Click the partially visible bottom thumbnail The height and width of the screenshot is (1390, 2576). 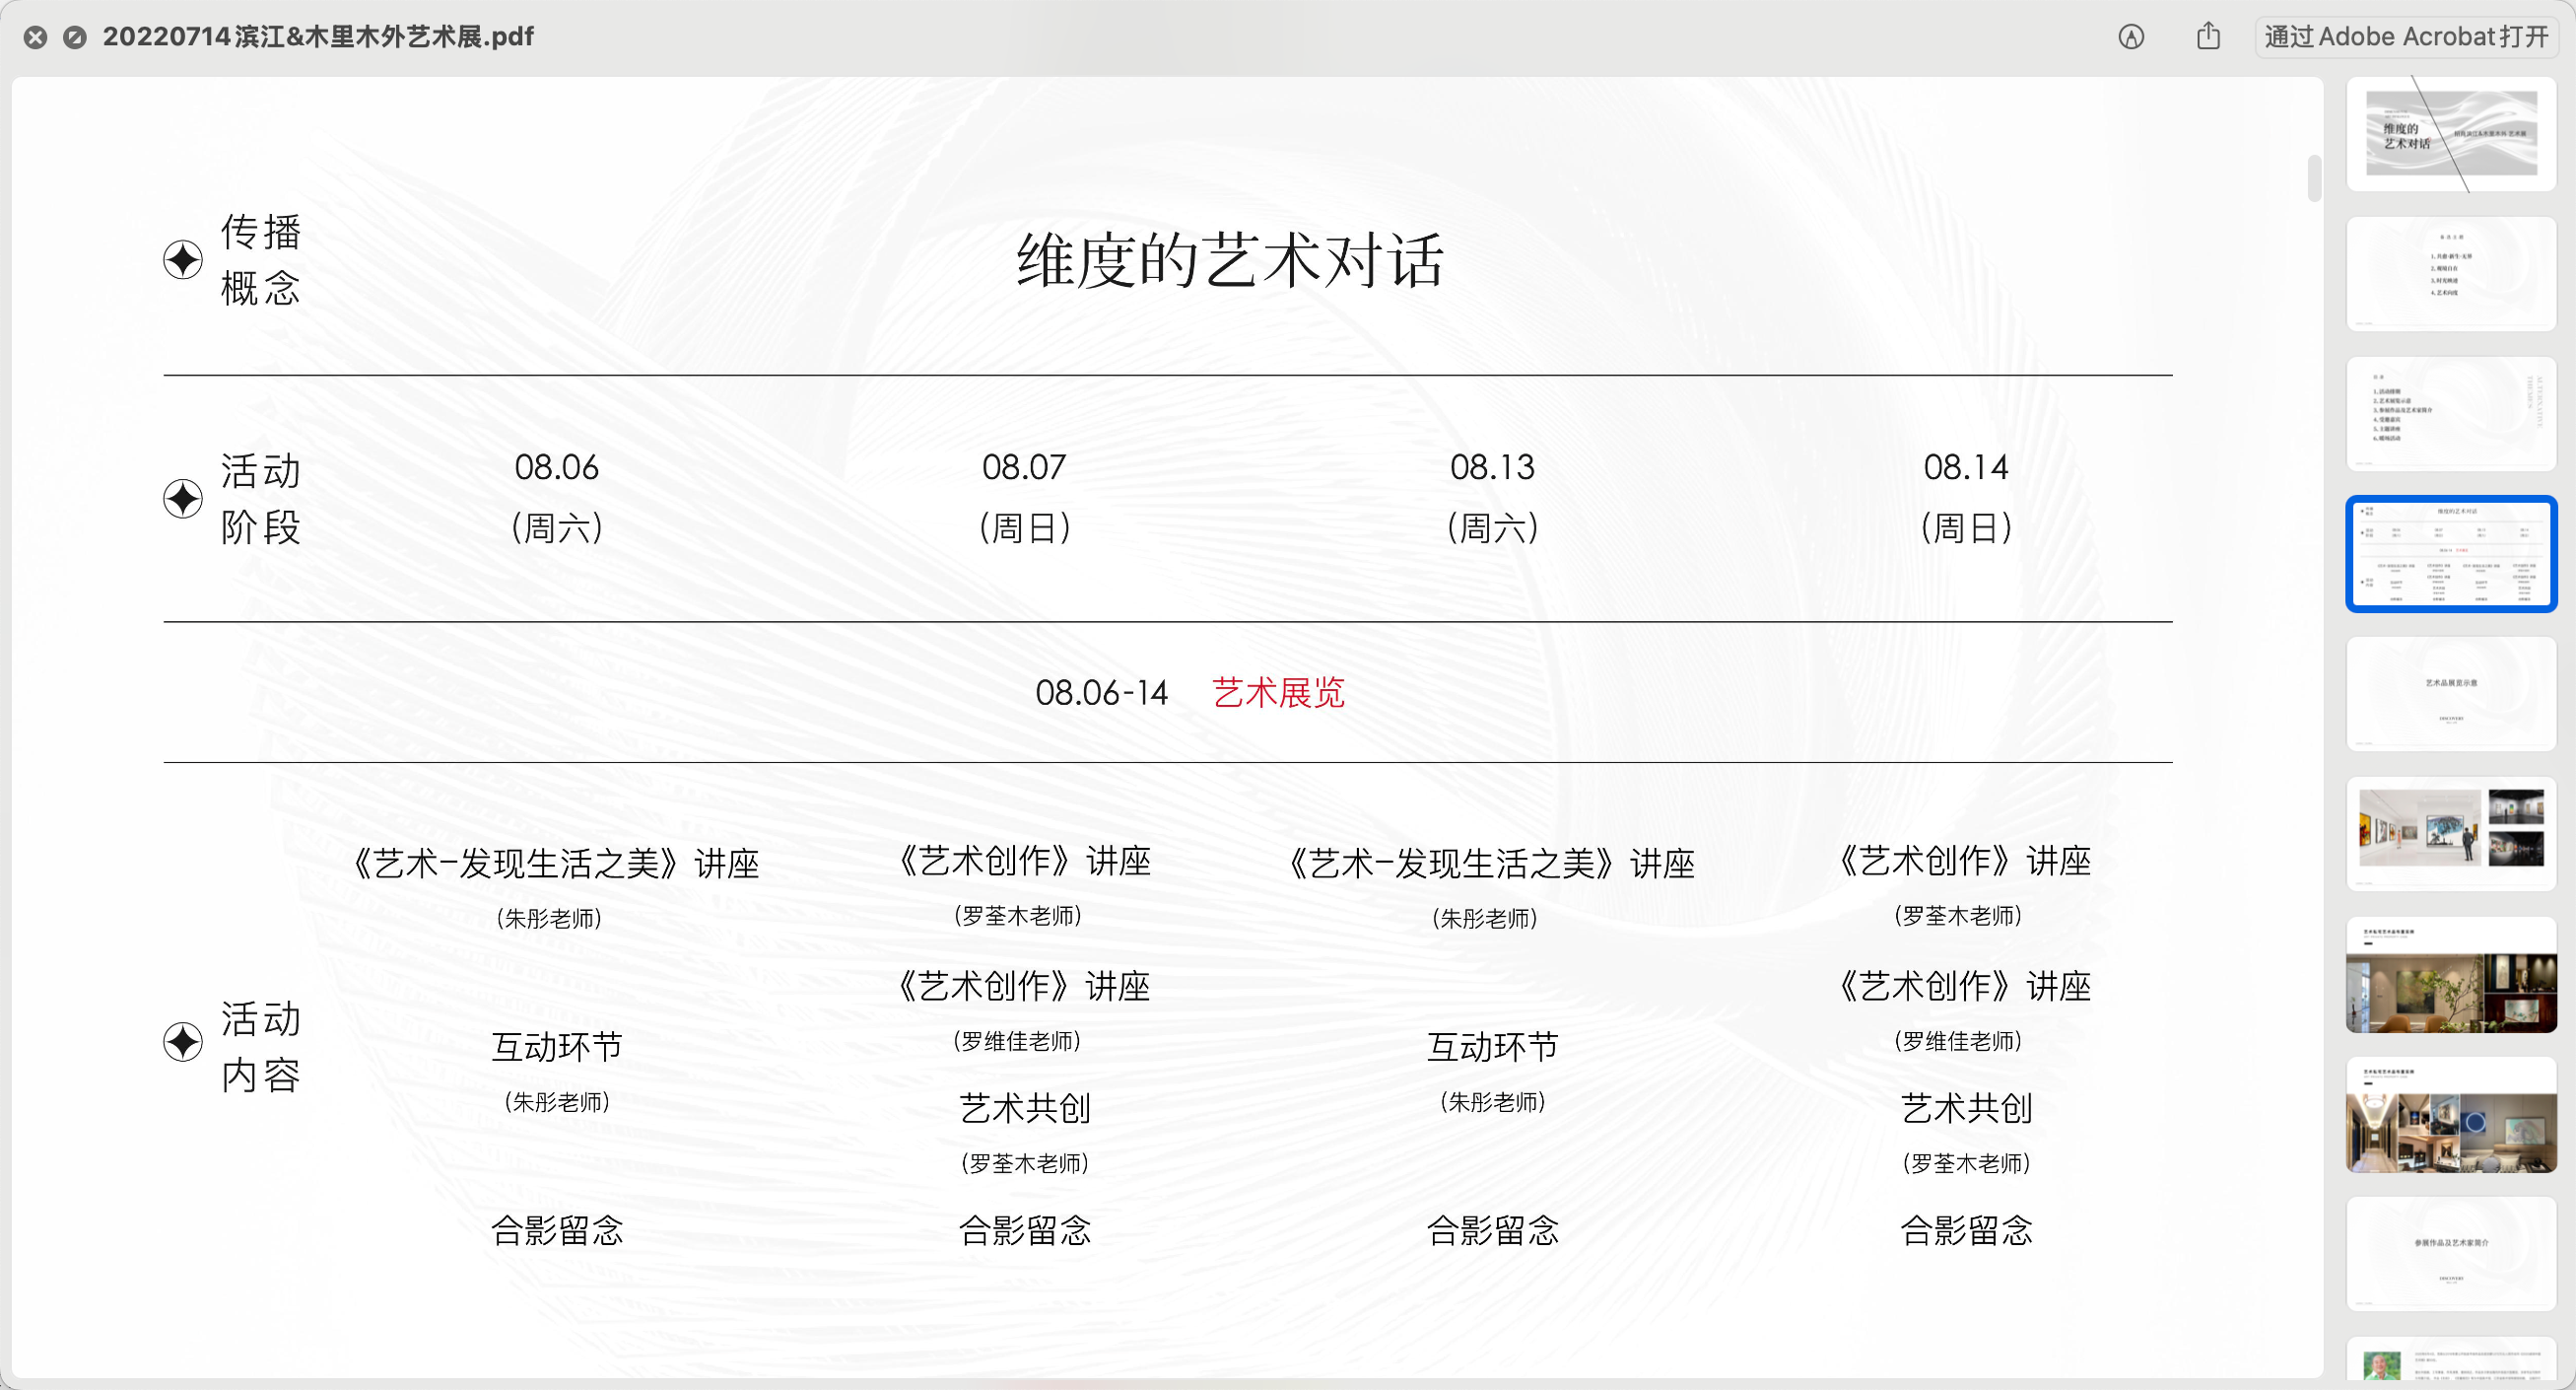2450,1365
